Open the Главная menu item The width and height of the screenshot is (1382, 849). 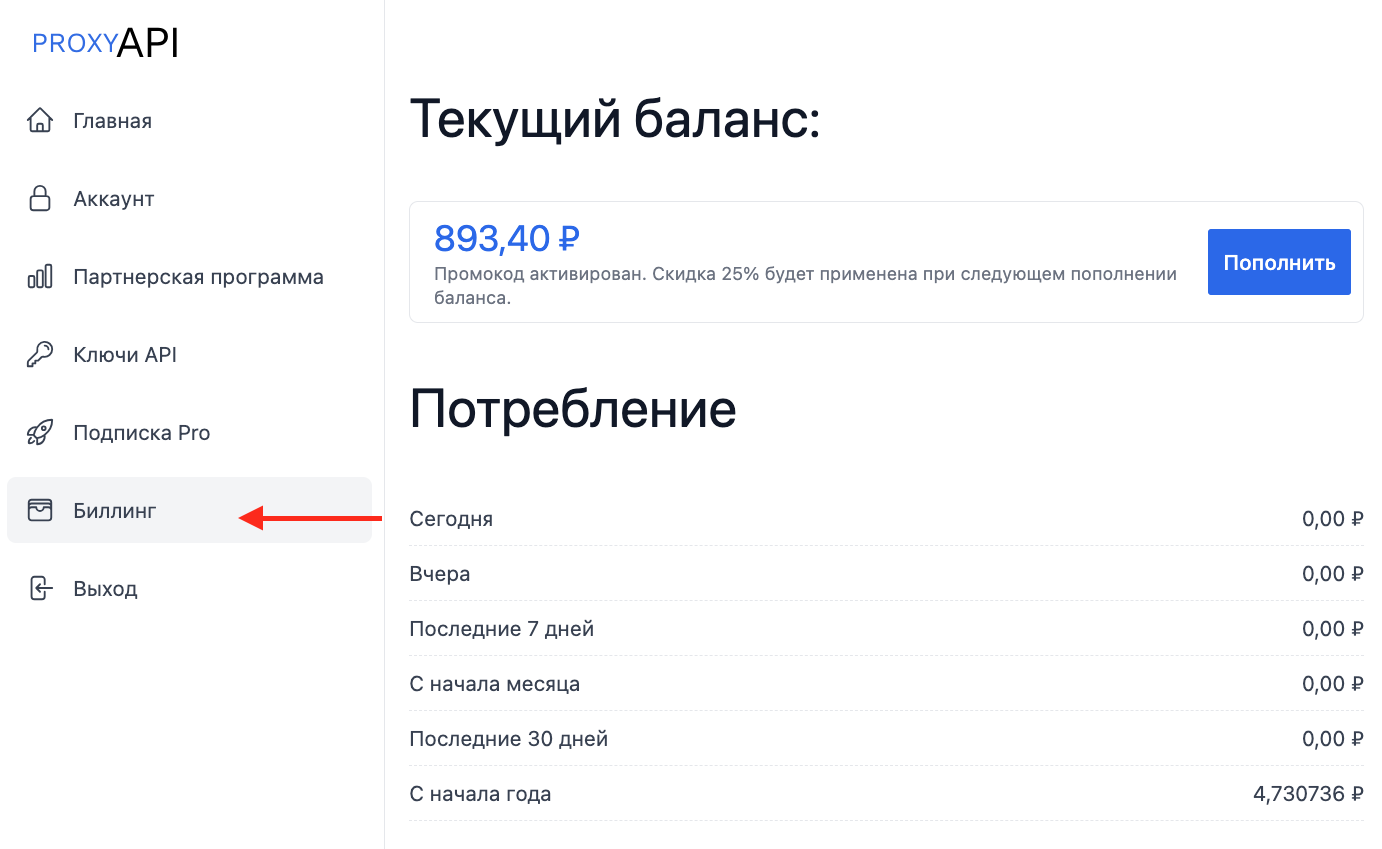112,121
